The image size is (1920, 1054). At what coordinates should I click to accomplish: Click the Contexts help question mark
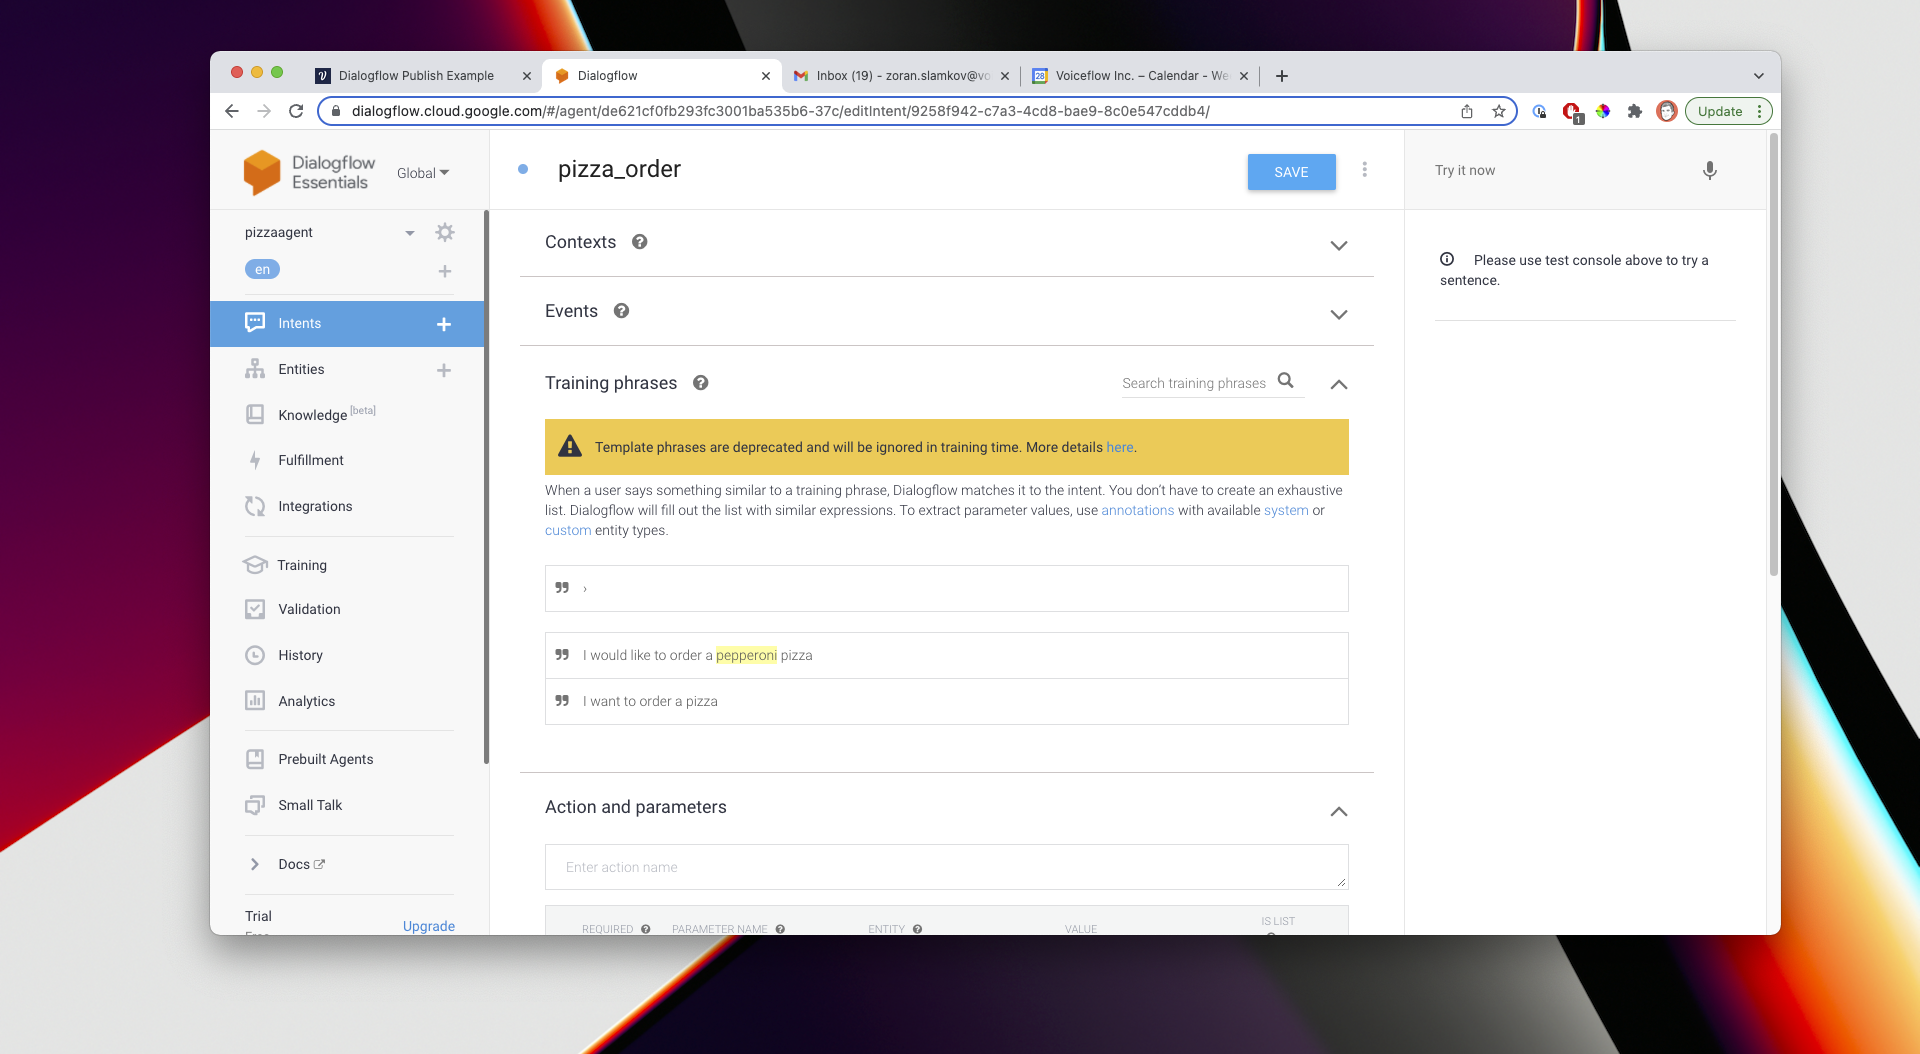640,242
